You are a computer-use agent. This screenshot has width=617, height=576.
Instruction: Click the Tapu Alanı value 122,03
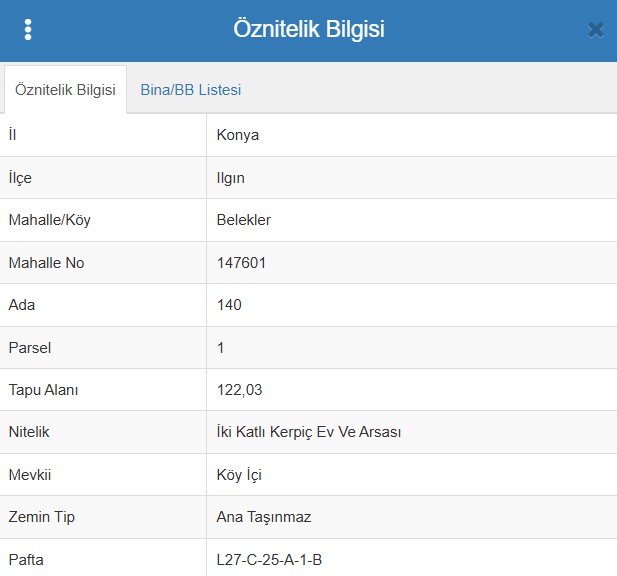click(x=239, y=390)
